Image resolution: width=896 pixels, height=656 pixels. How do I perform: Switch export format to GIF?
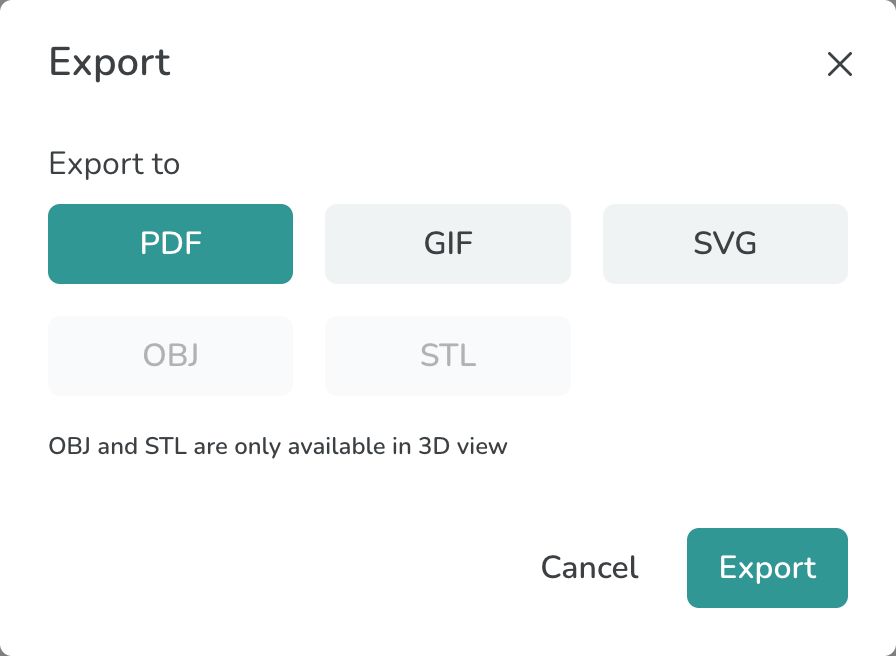pos(448,244)
